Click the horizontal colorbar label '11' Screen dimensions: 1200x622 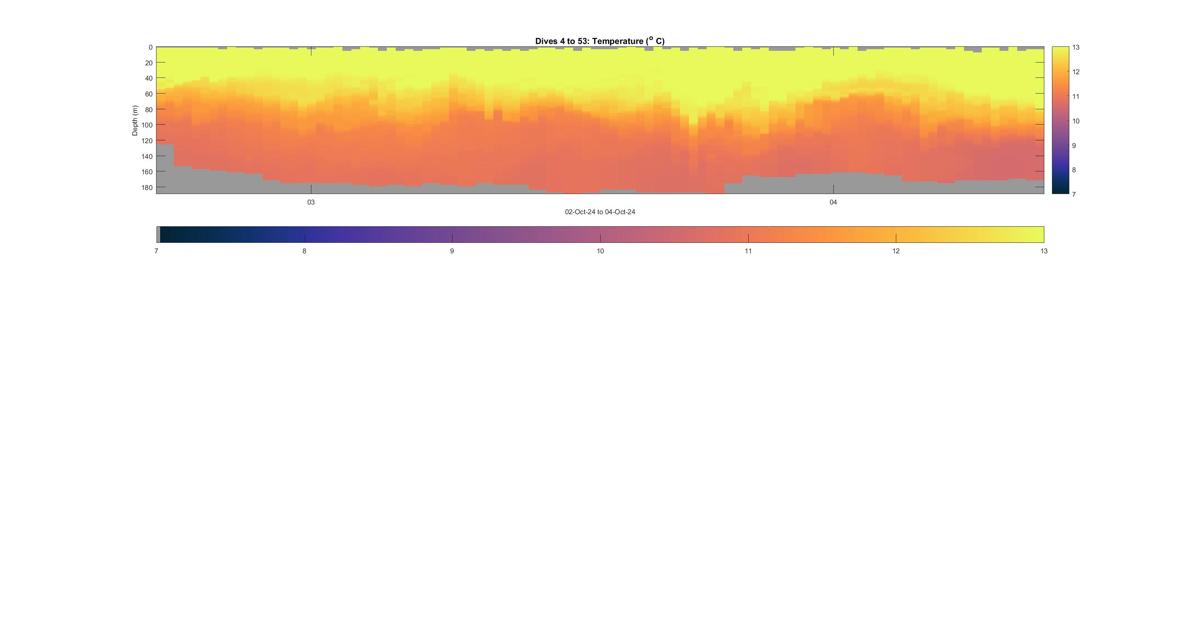[748, 251]
